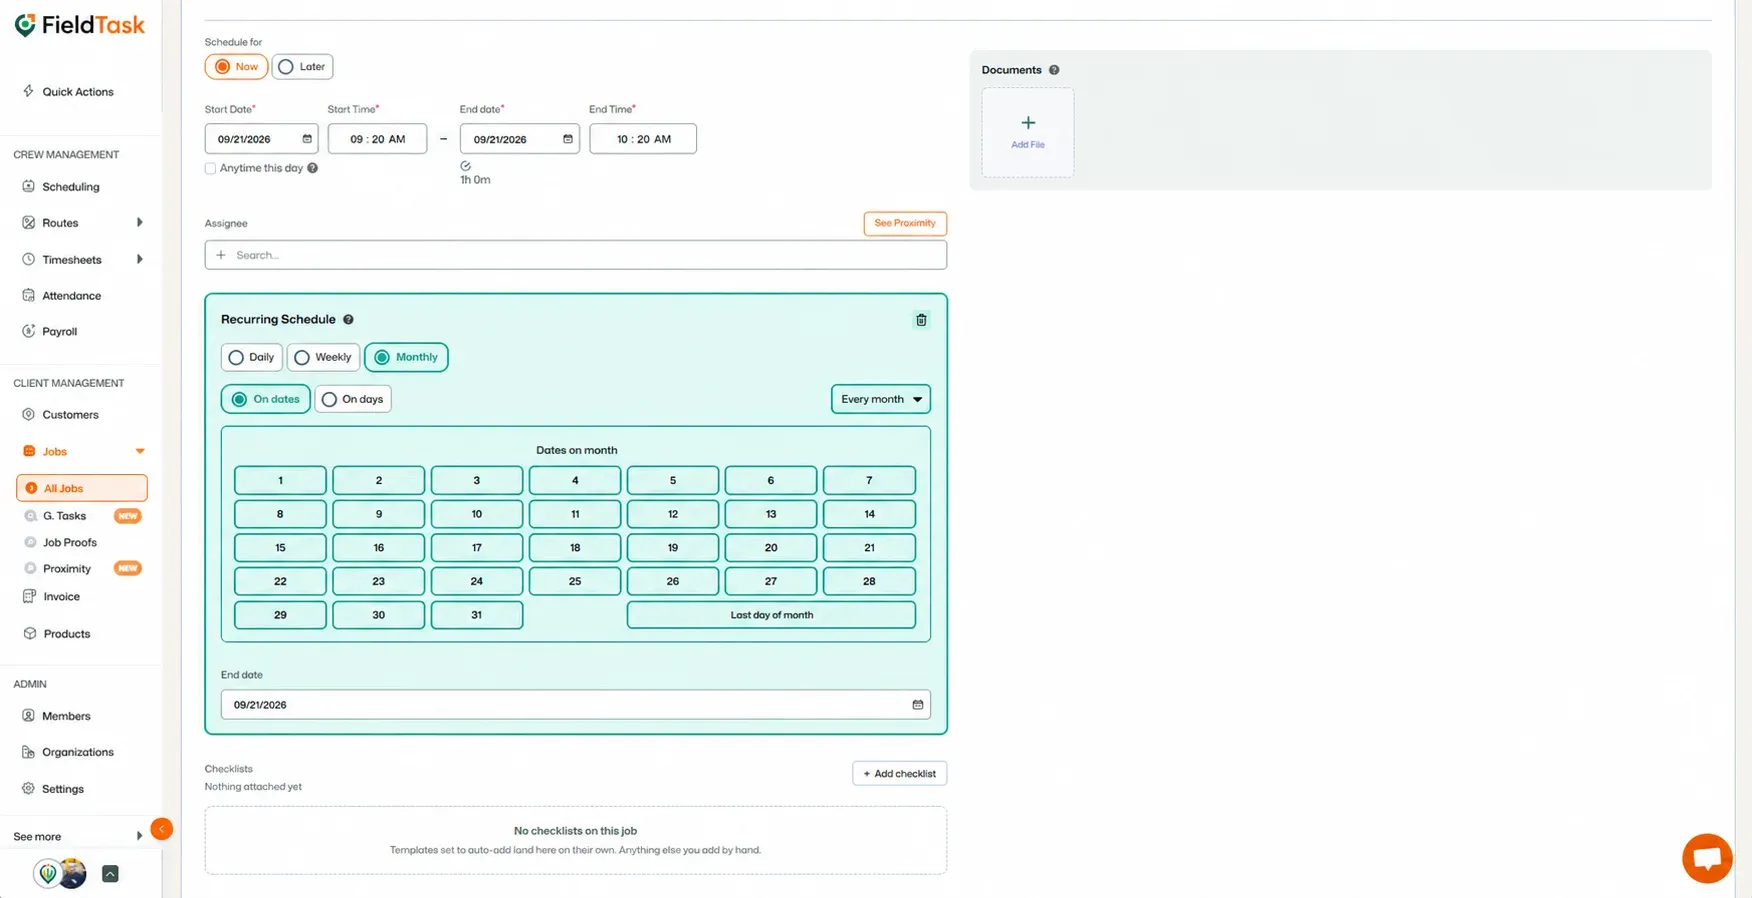Open Every month dropdown

pyautogui.click(x=881, y=399)
